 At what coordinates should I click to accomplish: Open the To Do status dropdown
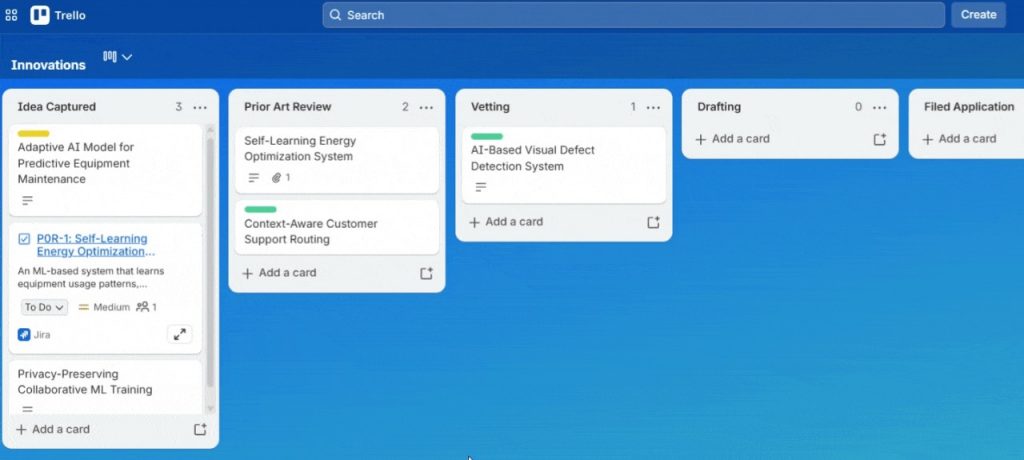click(44, 307)
